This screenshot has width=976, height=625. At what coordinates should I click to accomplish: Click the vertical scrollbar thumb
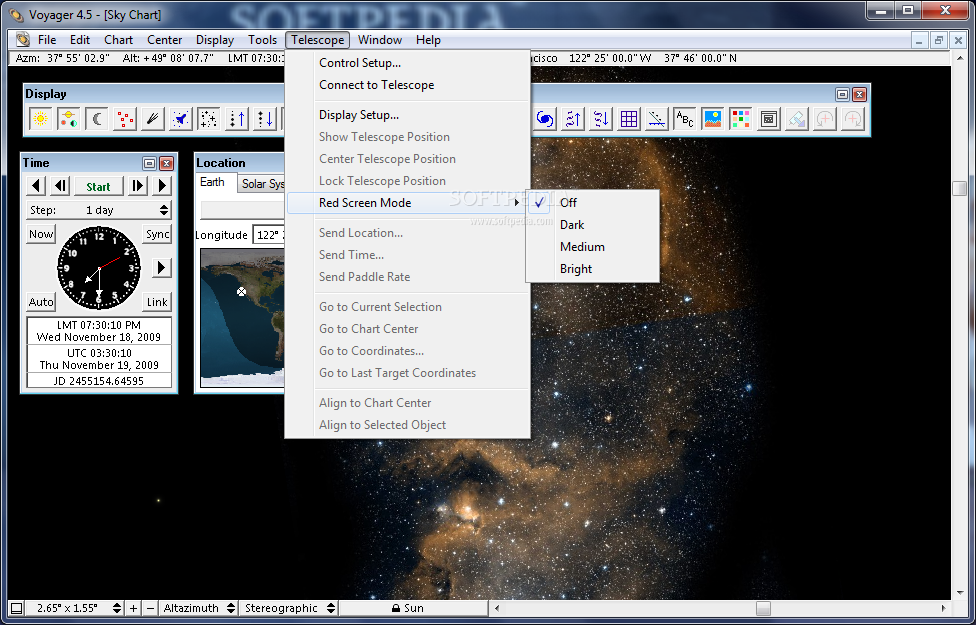tap(959, 189)
